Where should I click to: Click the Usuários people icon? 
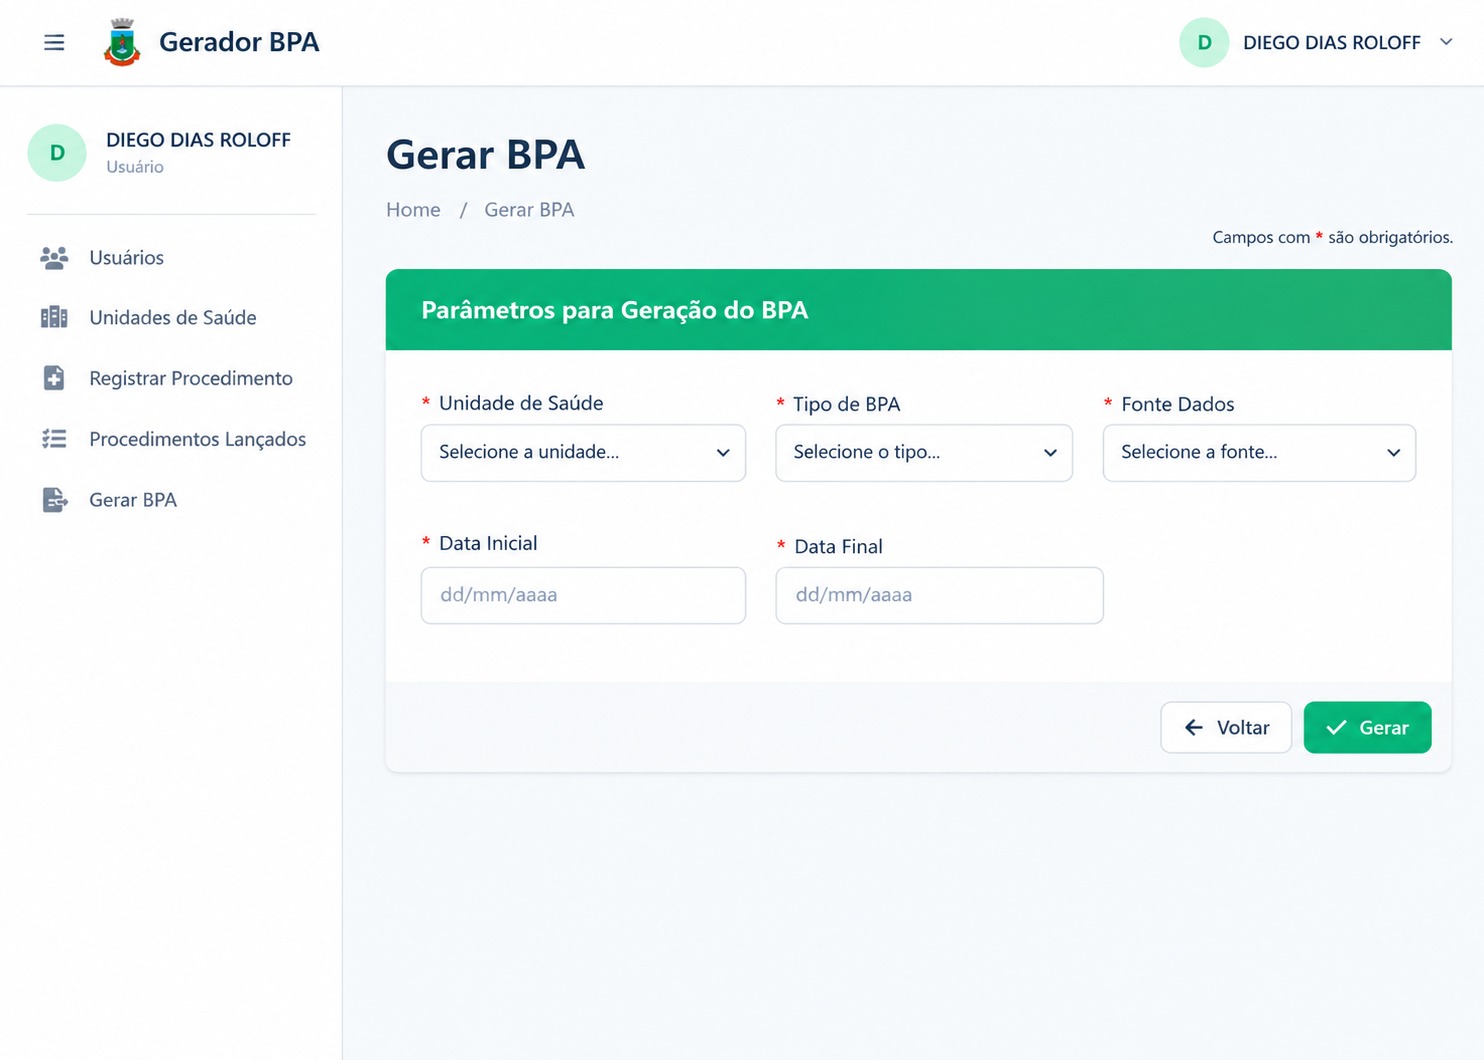(x=54, y=258)
